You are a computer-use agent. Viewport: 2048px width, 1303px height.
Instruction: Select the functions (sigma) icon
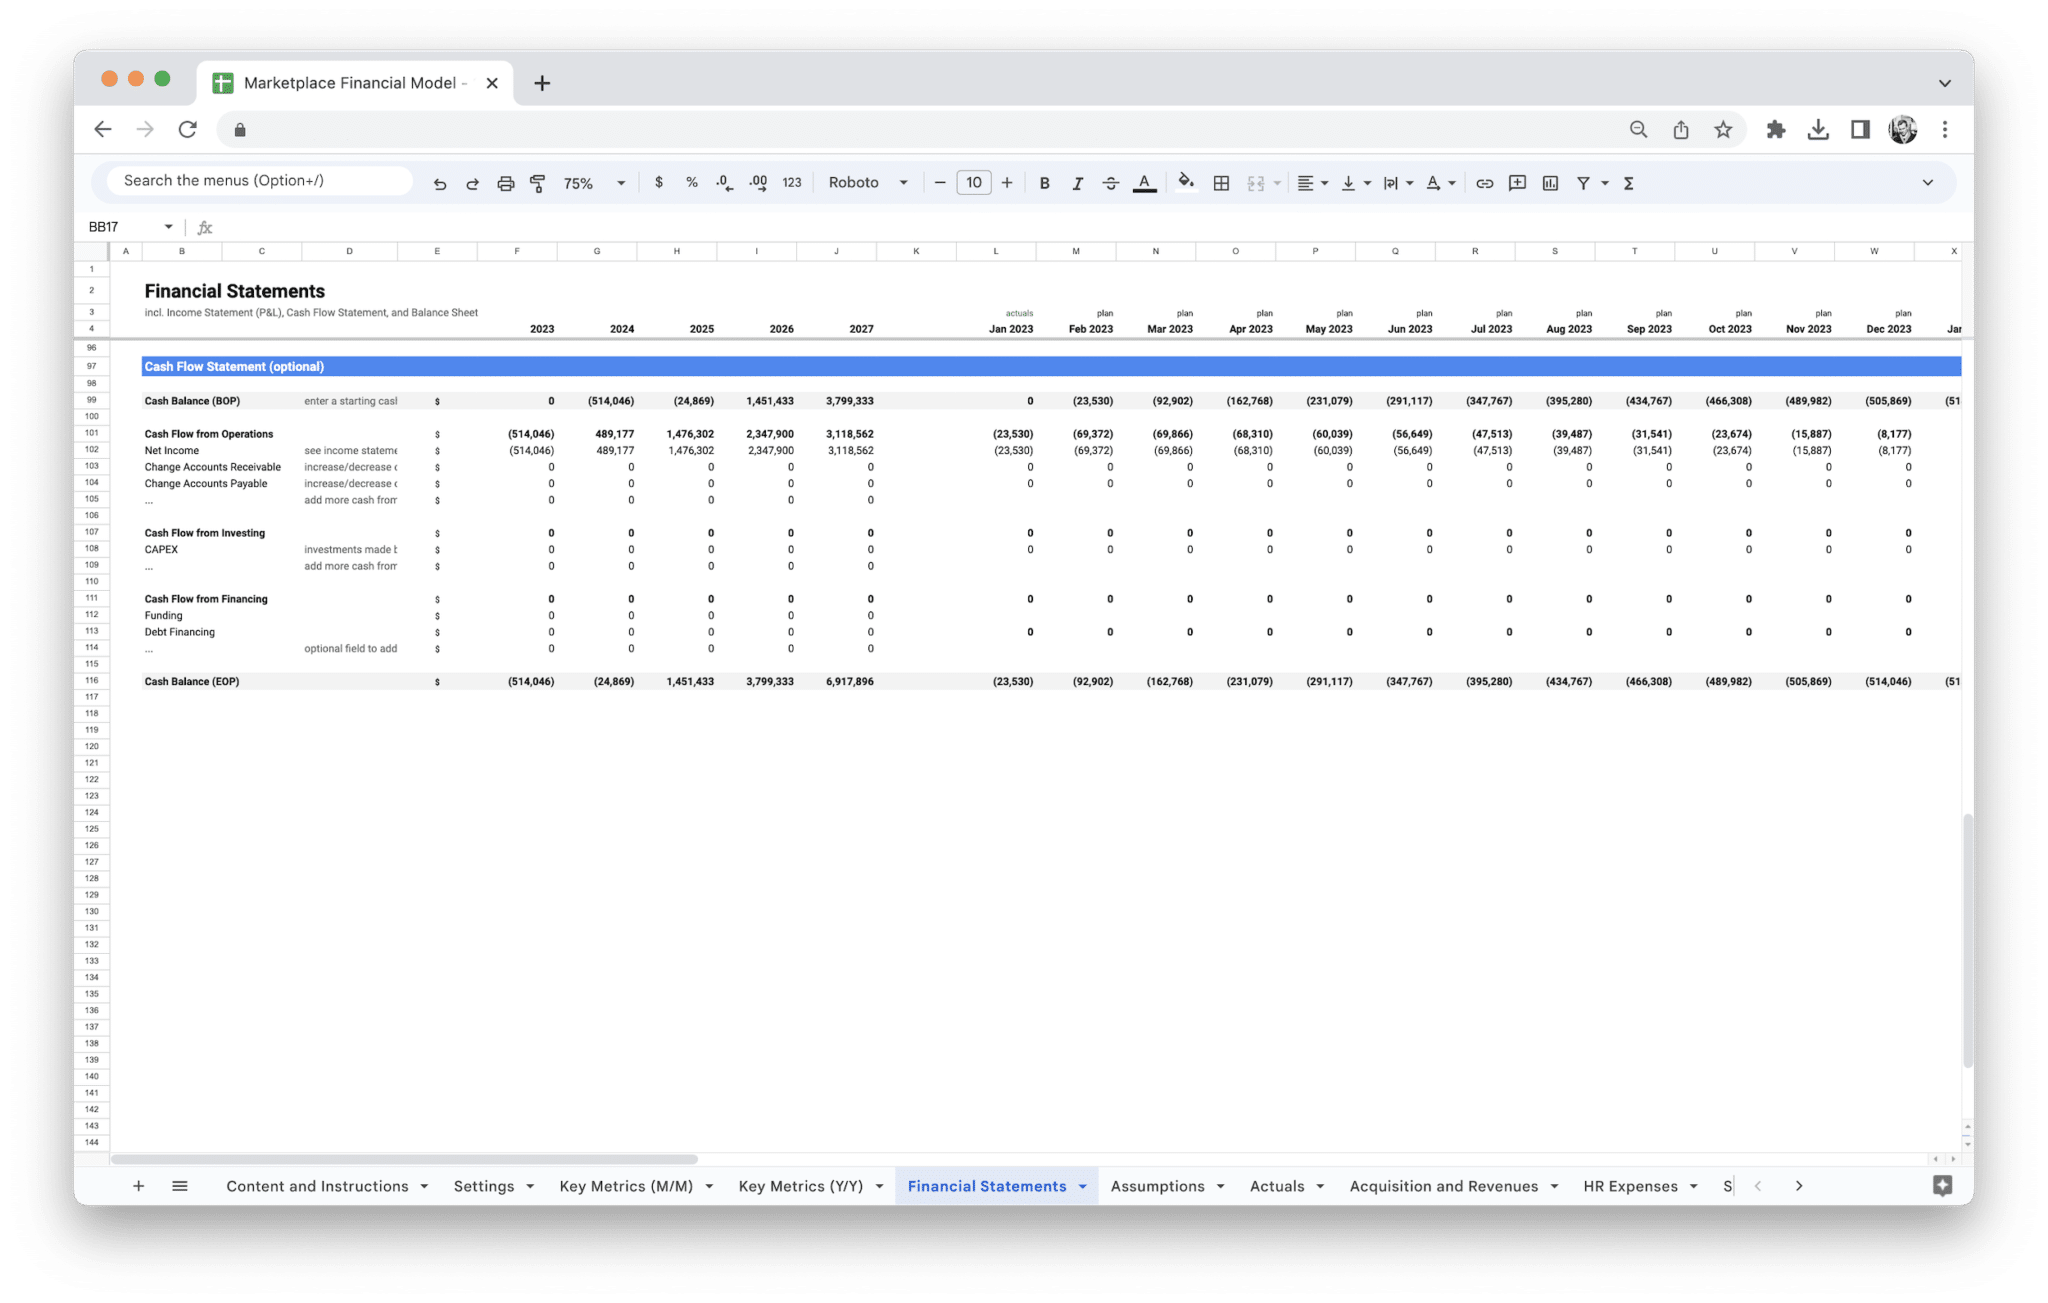tap(1628, 183)
